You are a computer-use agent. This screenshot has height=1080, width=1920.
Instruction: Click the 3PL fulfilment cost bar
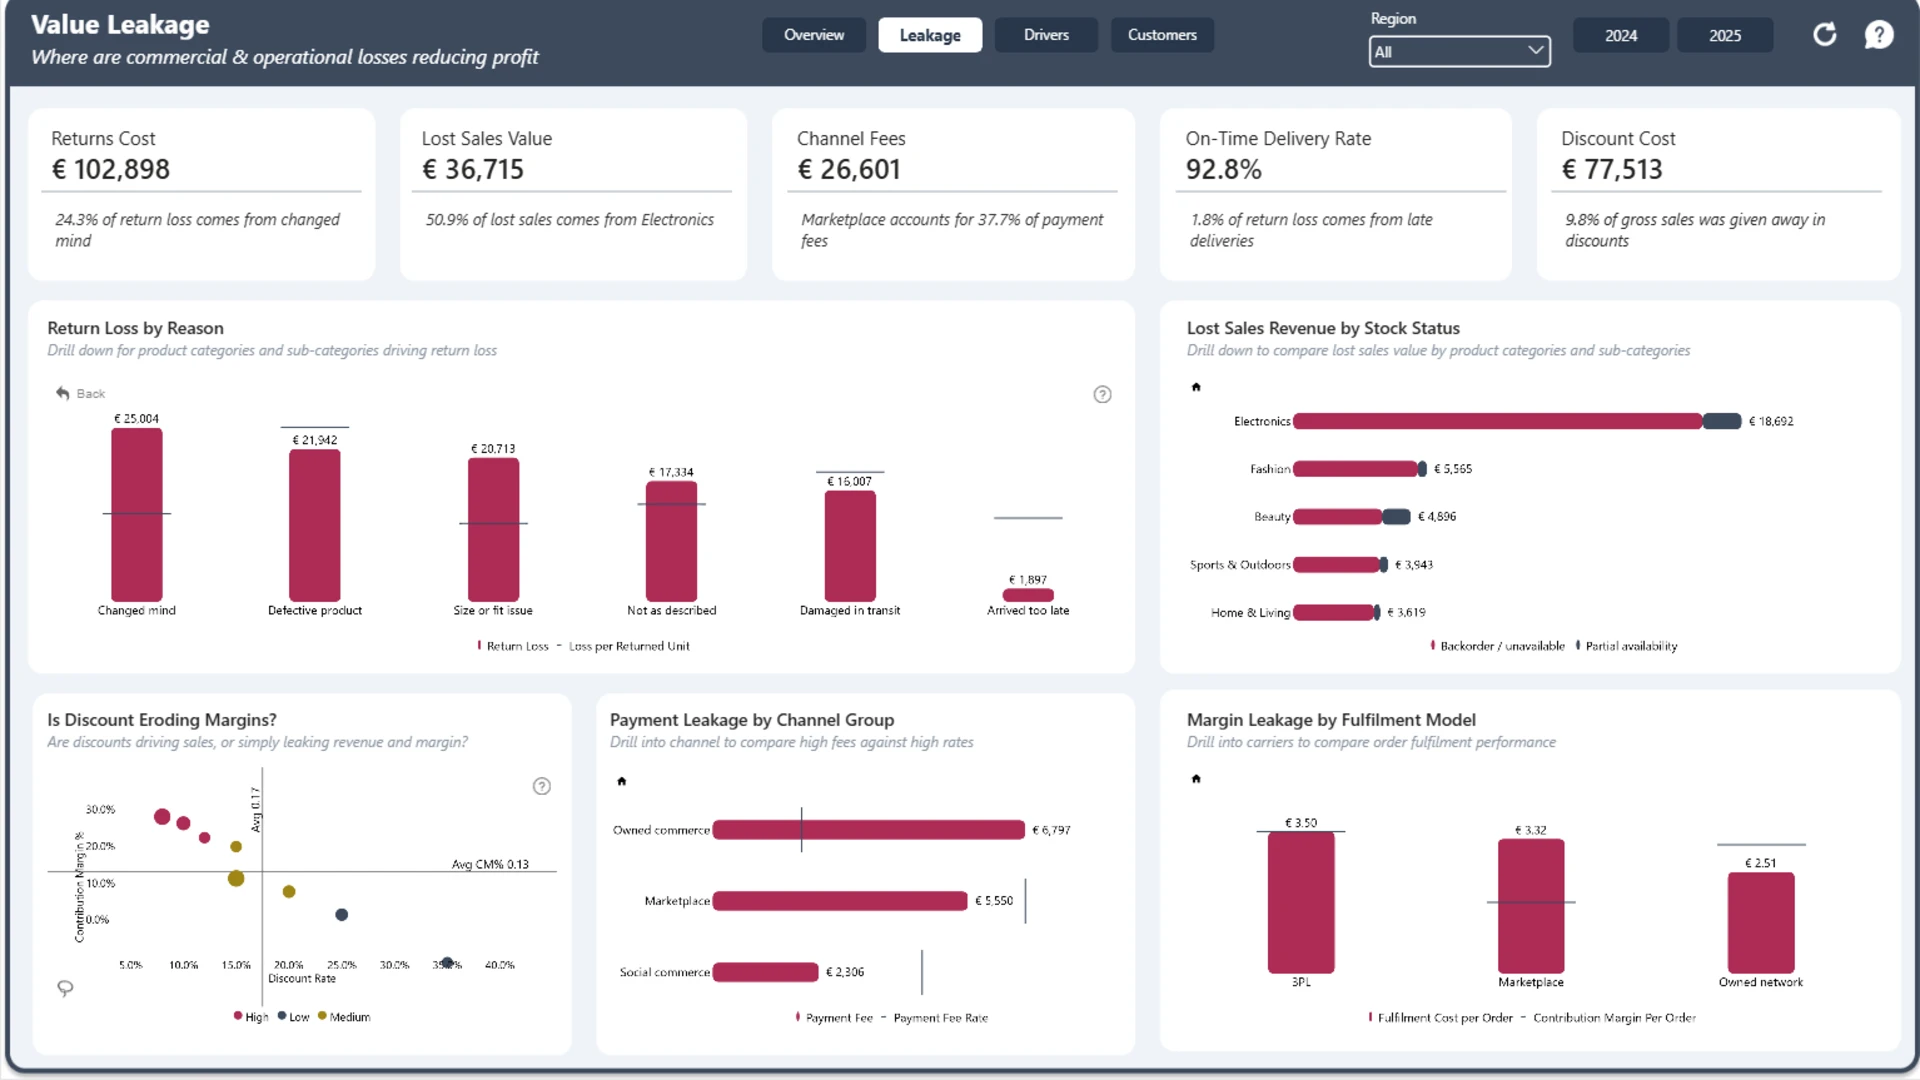pyautogui.click(x=1301, y=903)
